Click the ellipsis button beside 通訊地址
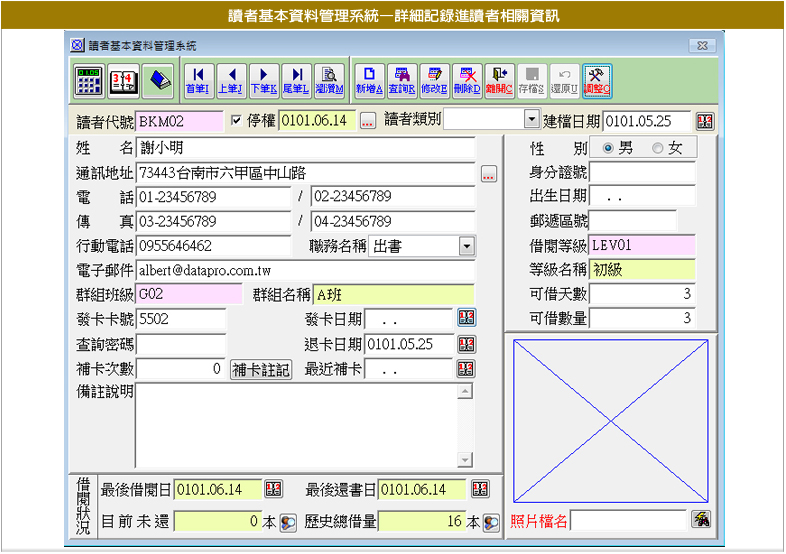 (488, 174)
